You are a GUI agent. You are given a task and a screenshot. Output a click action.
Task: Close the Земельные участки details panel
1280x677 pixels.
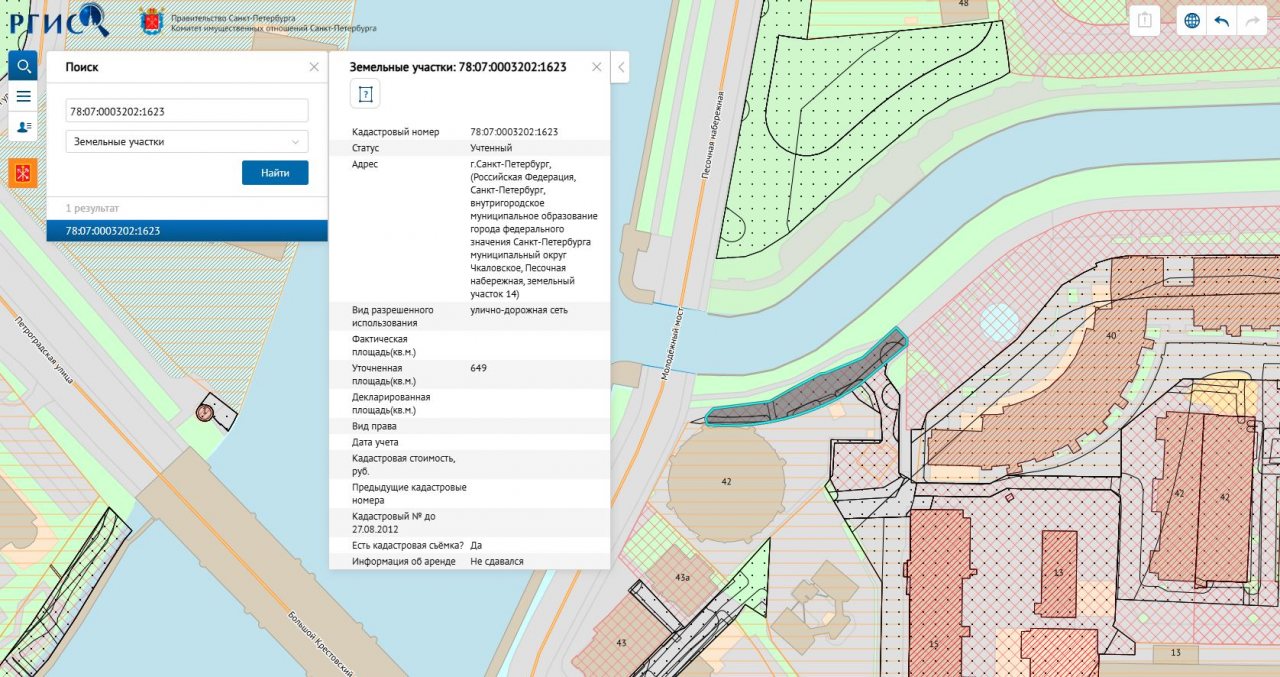click(x=597, y=67)
